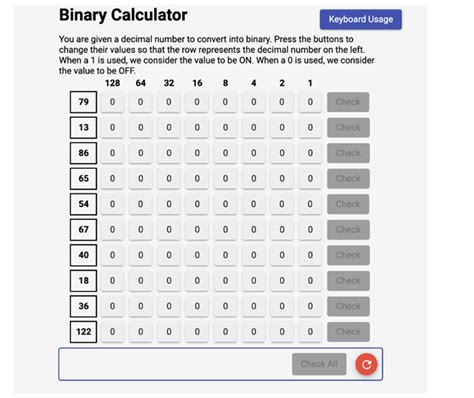
Task: Click the Check All button
Action: [x=319, y=364]
